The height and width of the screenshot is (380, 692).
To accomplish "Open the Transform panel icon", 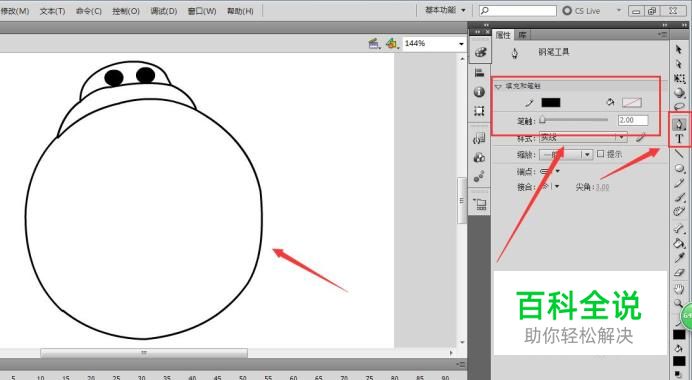I will [480, 111].
